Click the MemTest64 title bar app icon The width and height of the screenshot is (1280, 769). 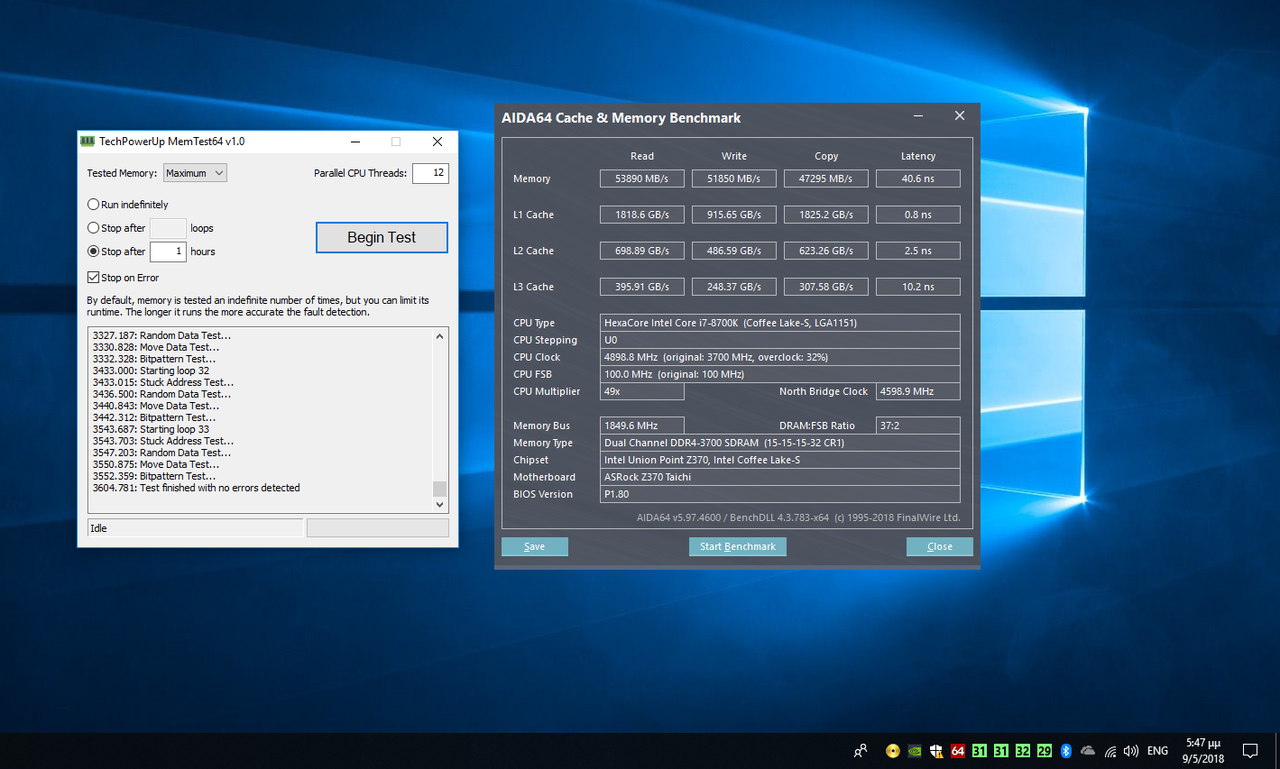click(x=88, y=141)
